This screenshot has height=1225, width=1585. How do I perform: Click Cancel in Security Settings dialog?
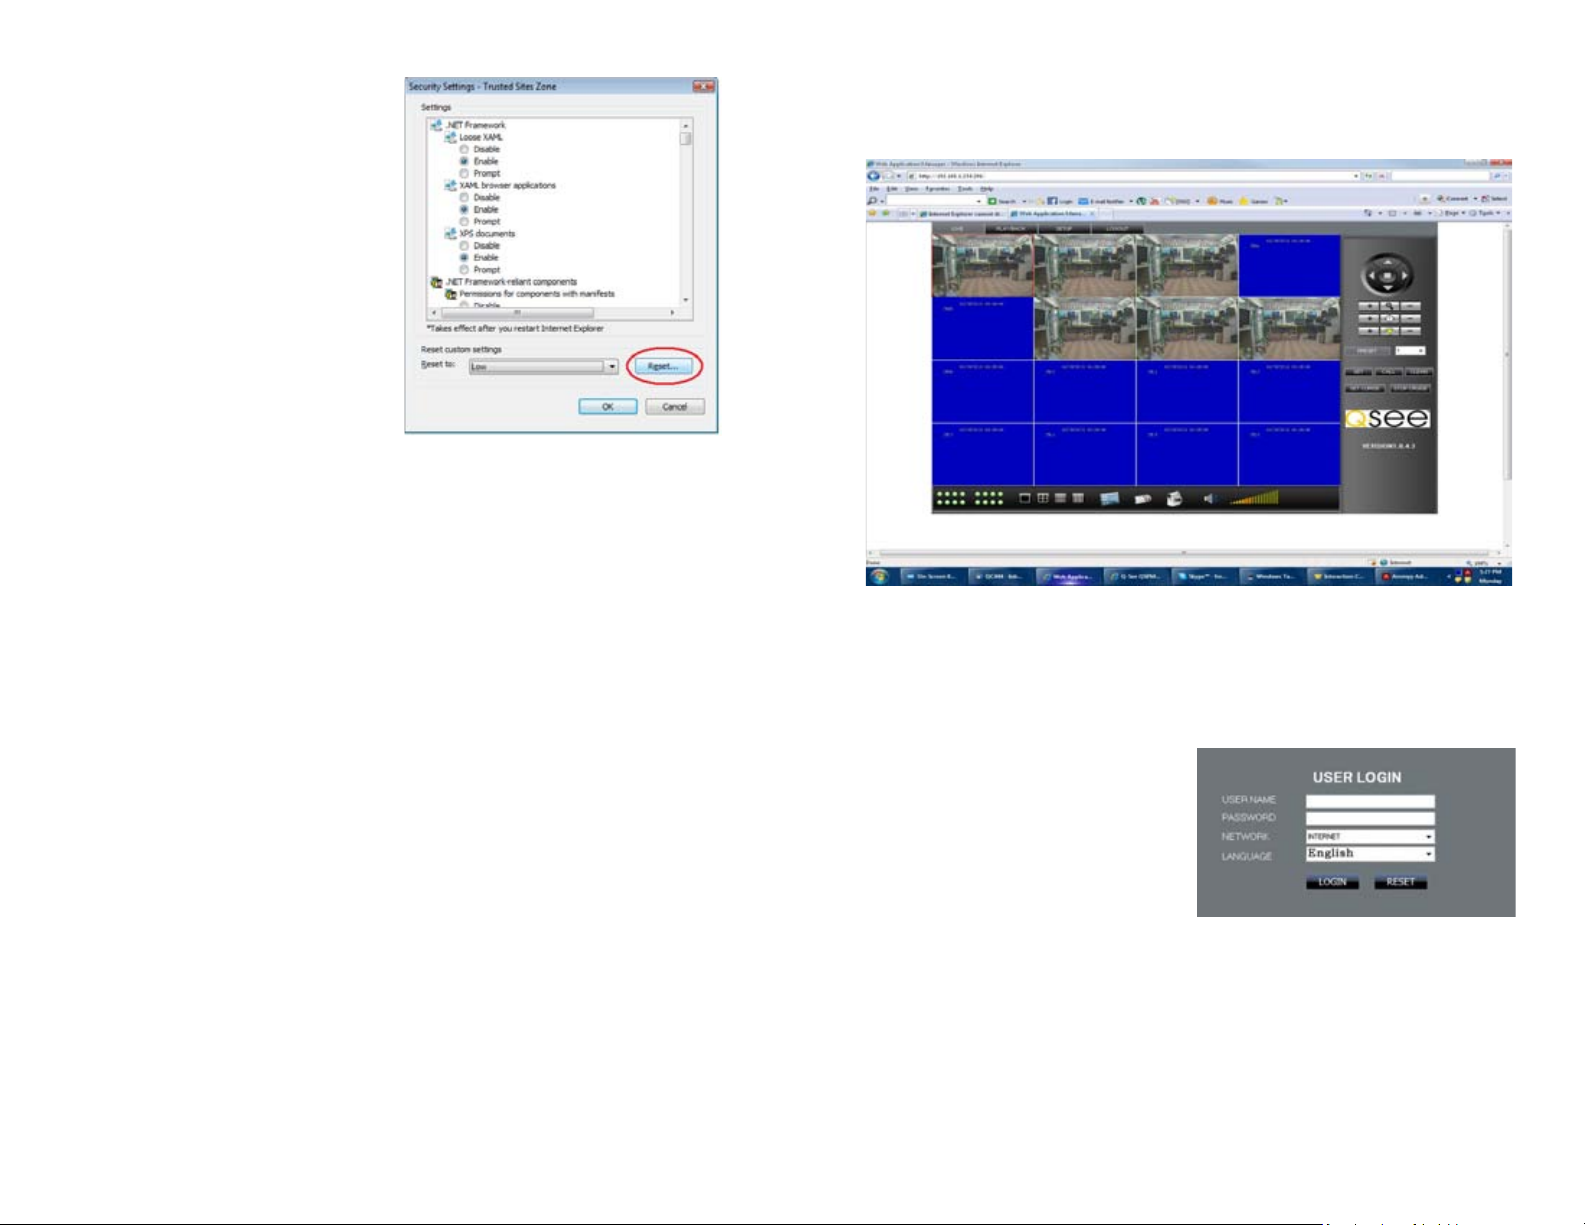pyautogui.click(x=675, y=407)
